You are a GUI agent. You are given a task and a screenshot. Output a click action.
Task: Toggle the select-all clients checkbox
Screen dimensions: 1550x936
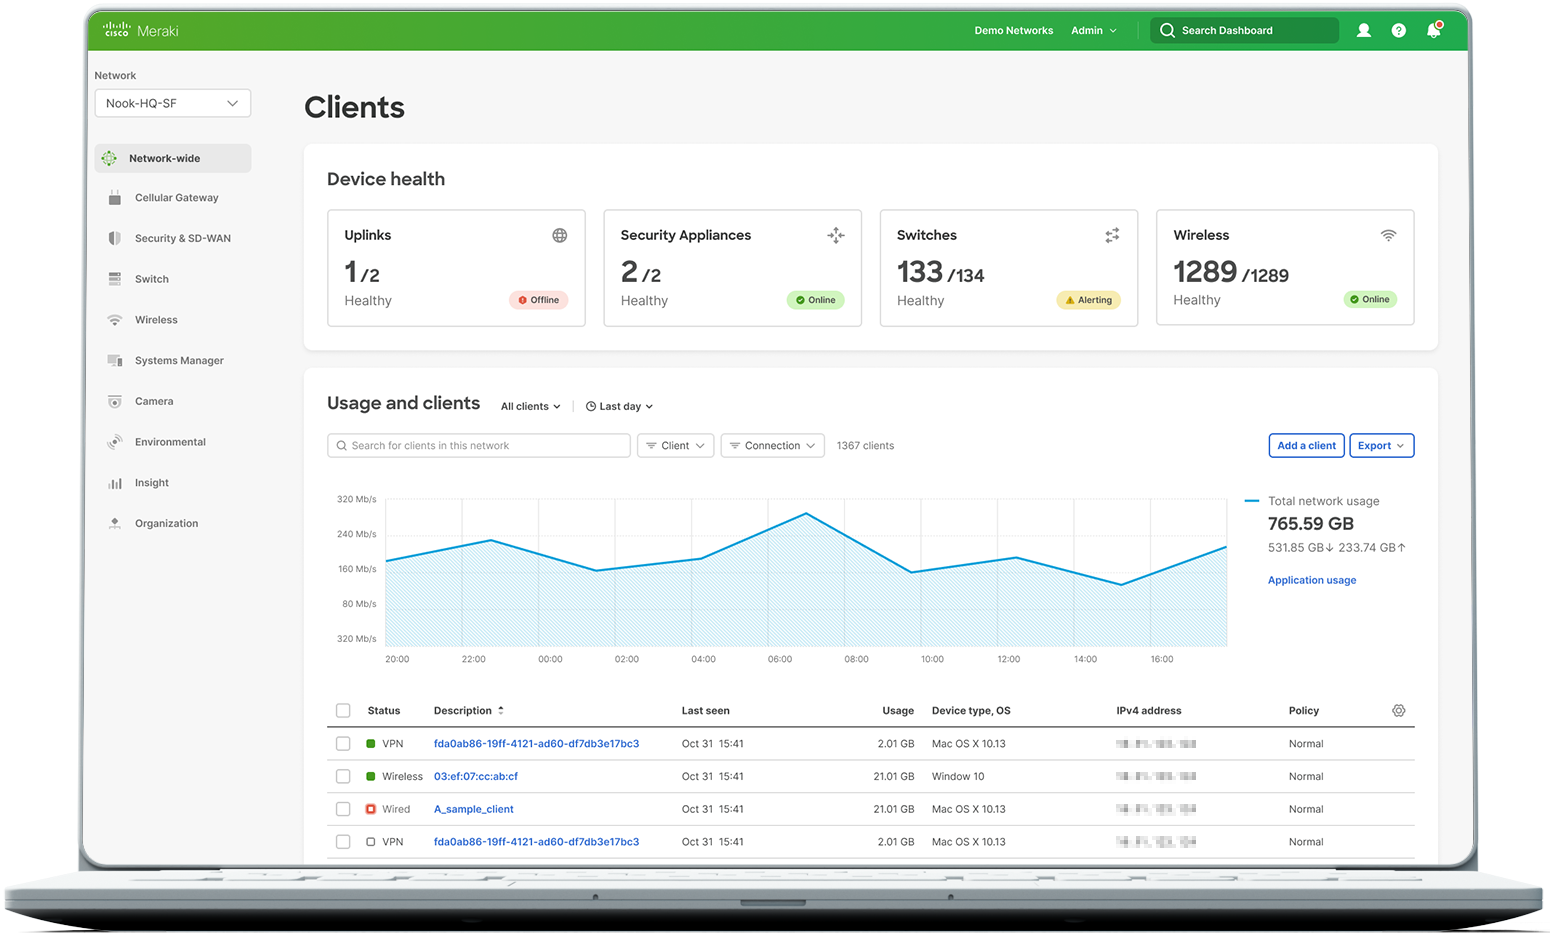(343, 711)
